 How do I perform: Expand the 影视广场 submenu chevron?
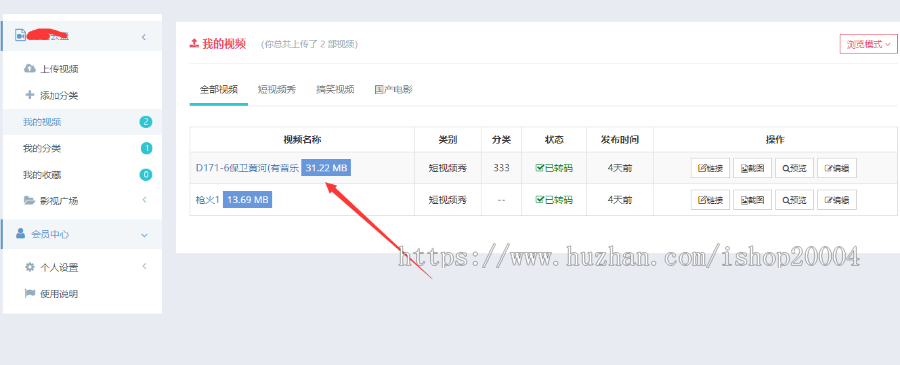(145, 200)
